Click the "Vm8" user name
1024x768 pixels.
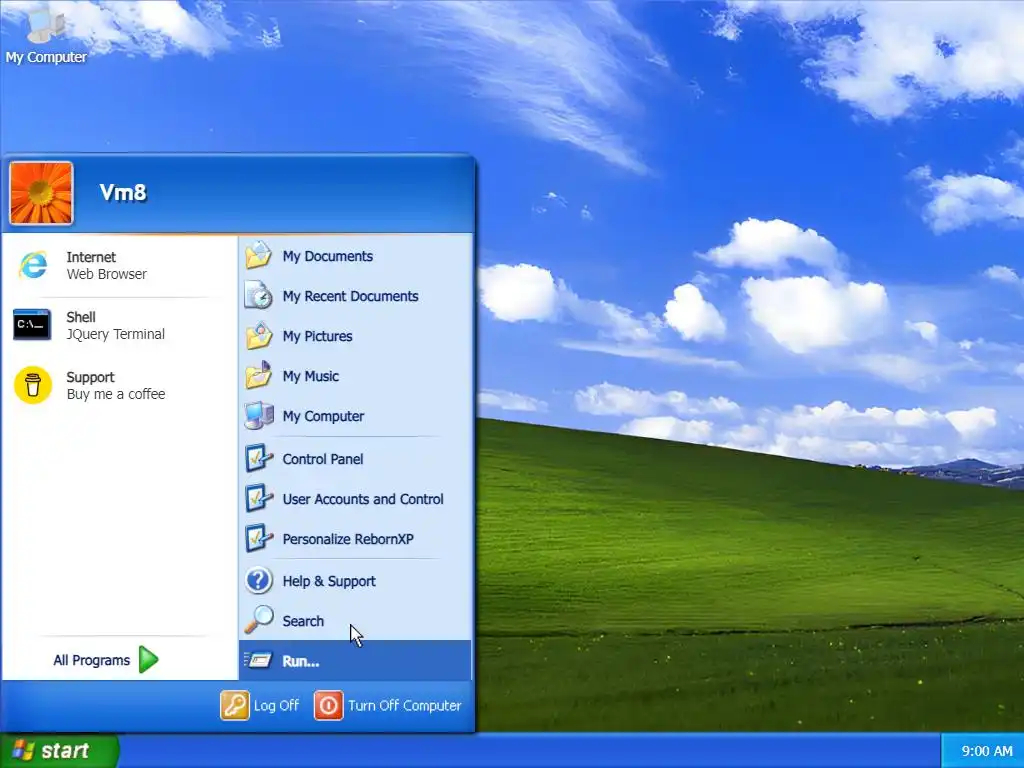123,193
